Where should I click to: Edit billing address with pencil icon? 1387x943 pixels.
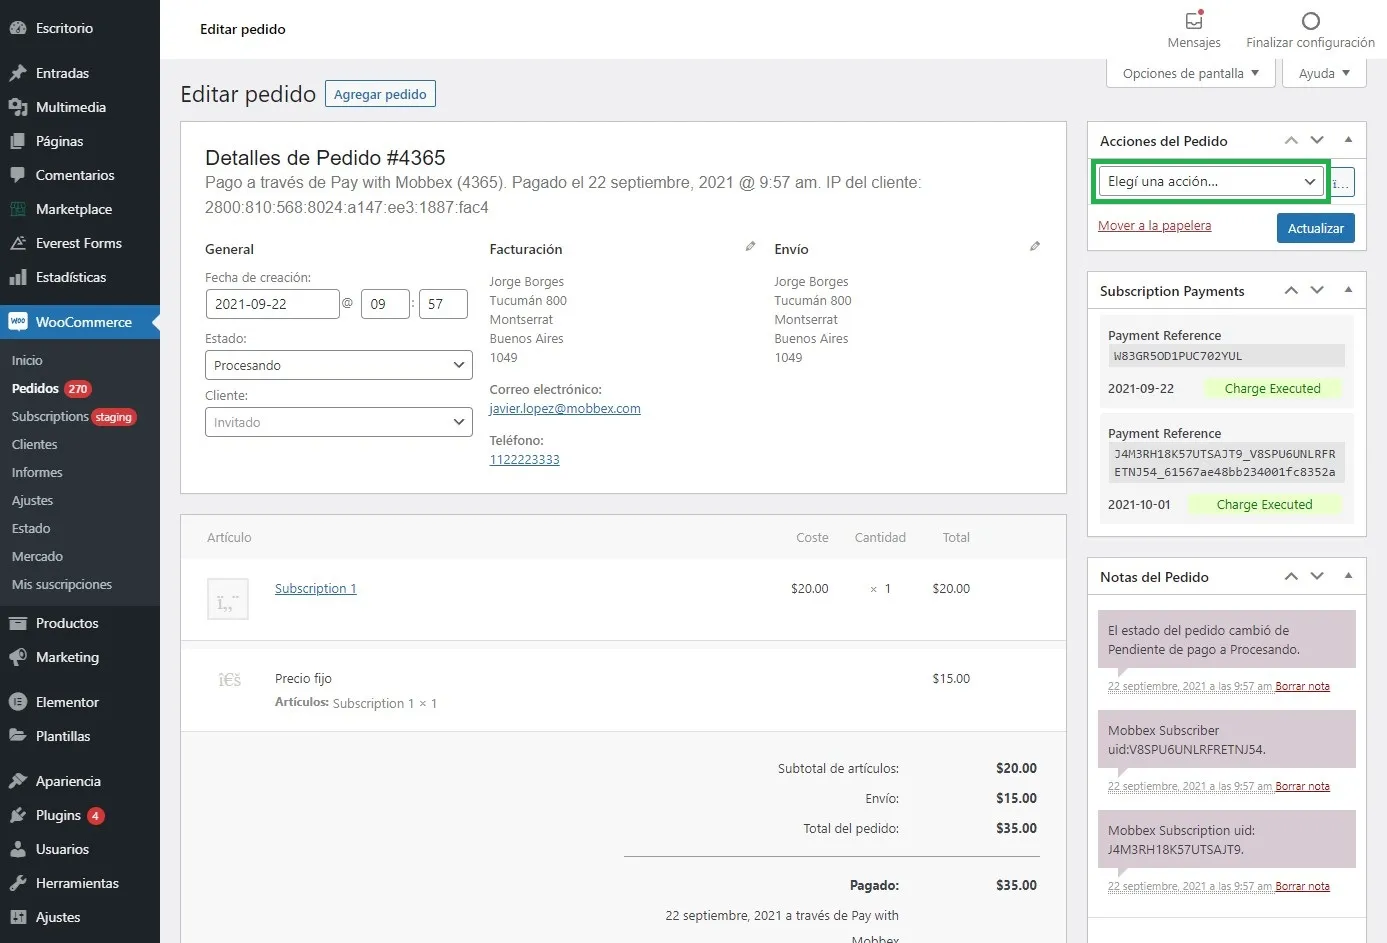(x=750, y=246)
